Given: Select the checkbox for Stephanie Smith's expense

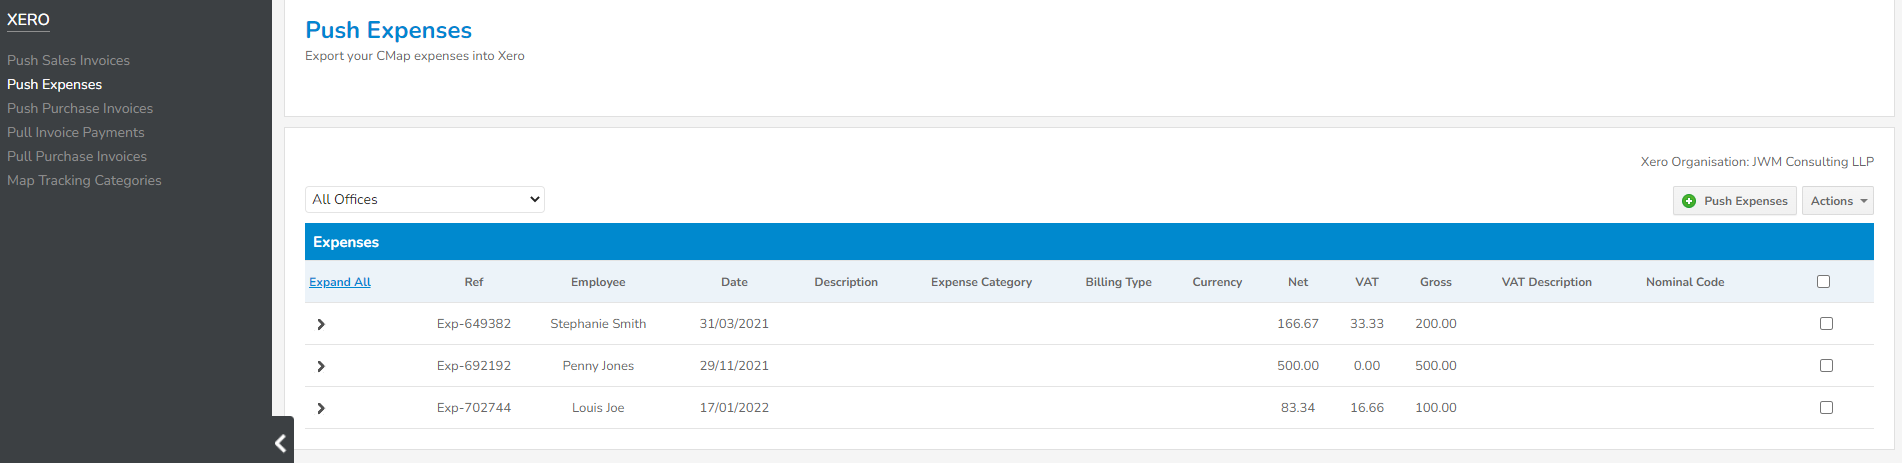Looking at the screenshot, I should [1826, 324].
